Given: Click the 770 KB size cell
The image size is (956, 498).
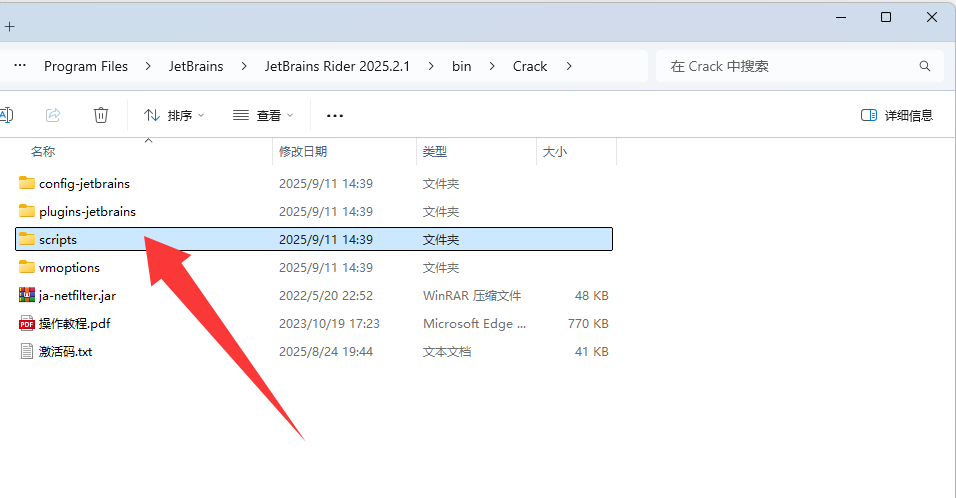Looking at the screenshot, I should click(588, 324).
